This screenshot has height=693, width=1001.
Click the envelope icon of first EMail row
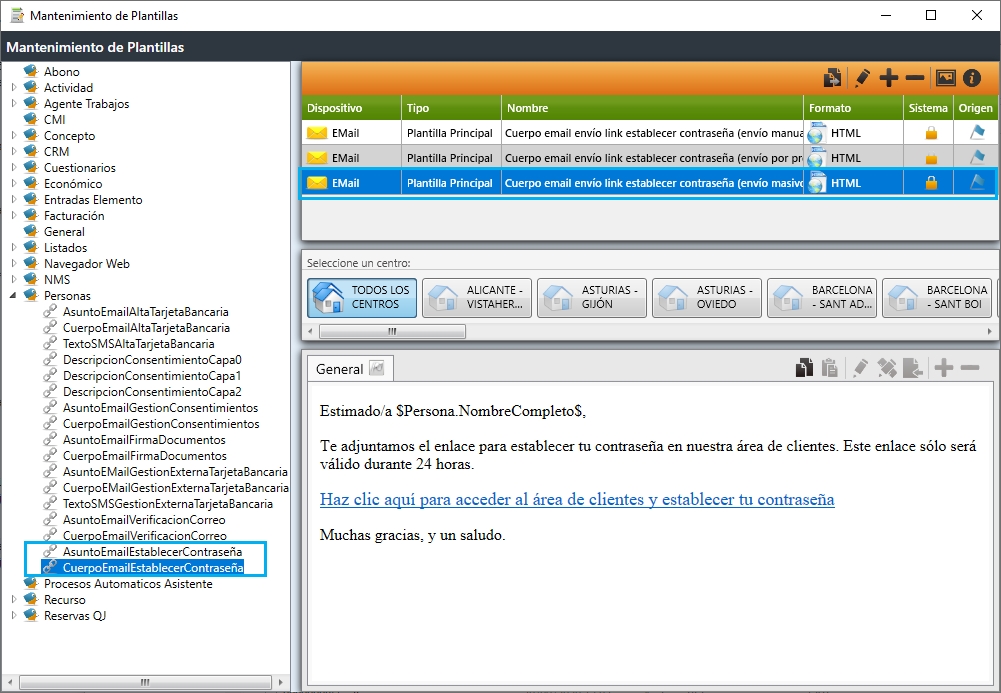pos(317,133)
